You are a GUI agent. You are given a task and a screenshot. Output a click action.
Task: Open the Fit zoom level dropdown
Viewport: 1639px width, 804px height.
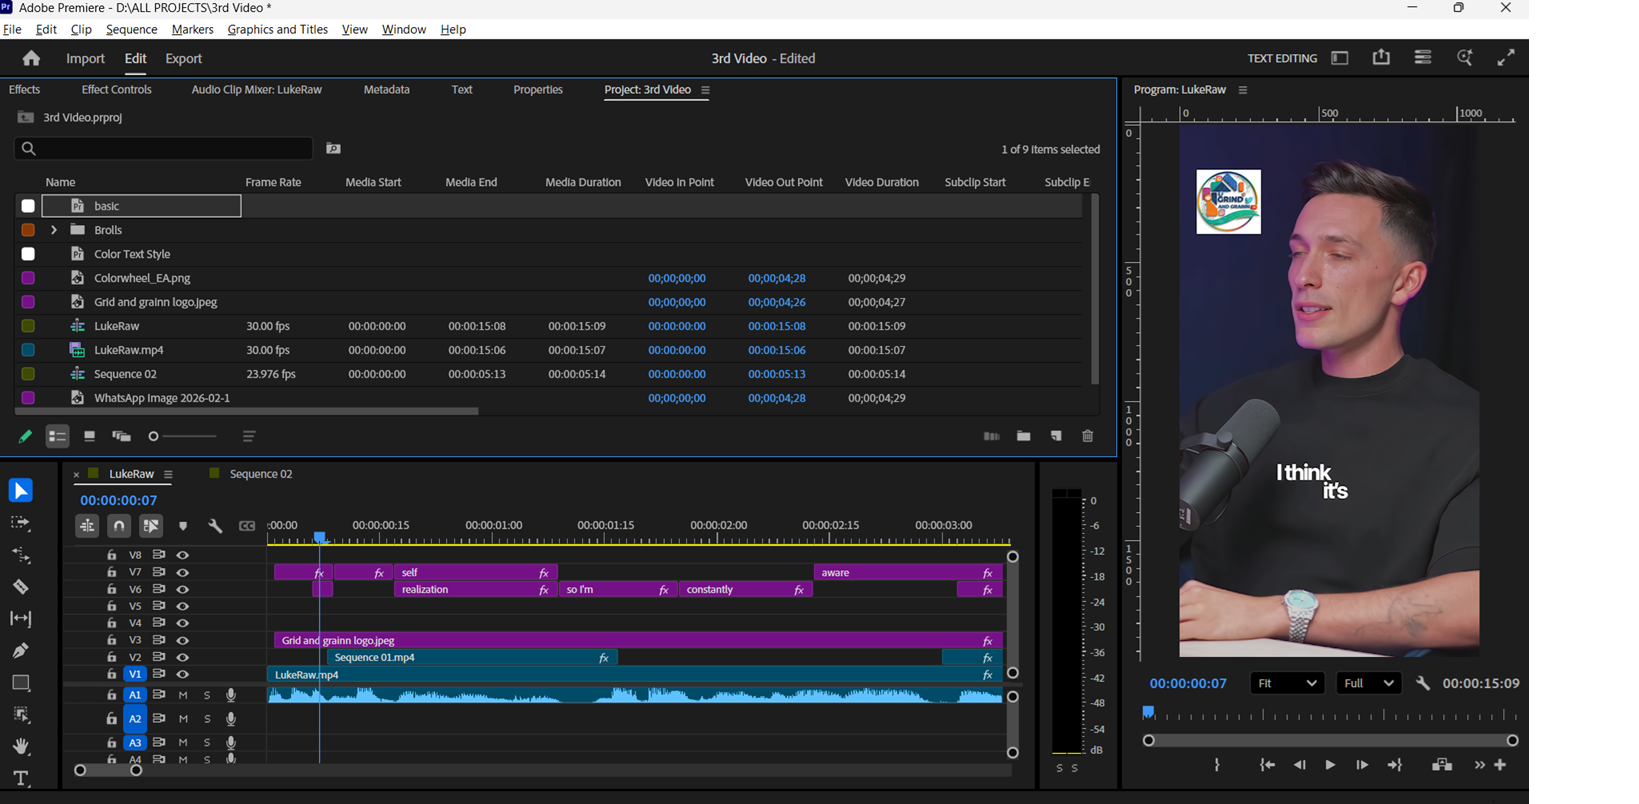[x=1286, y=683]
